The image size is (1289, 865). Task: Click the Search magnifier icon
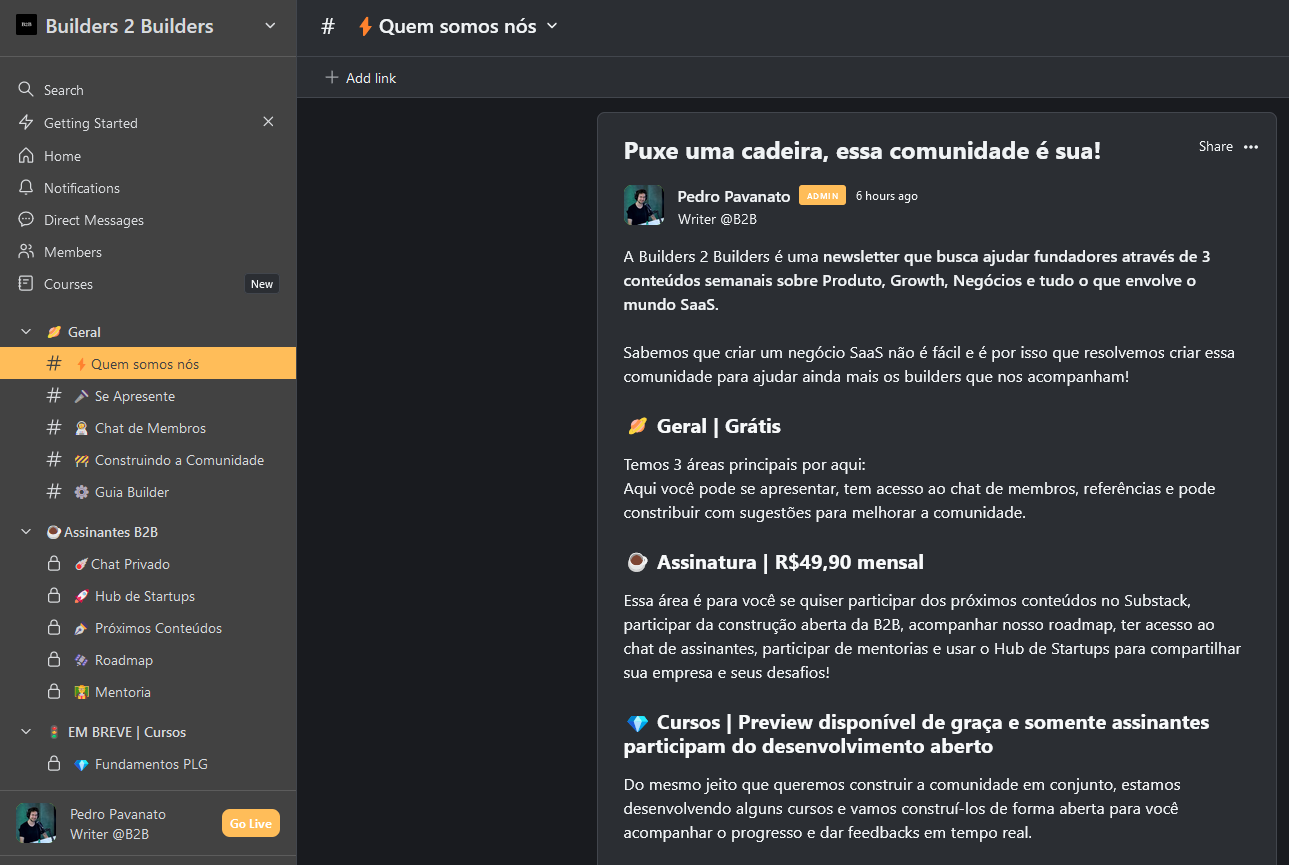click(x=26, y=90)
